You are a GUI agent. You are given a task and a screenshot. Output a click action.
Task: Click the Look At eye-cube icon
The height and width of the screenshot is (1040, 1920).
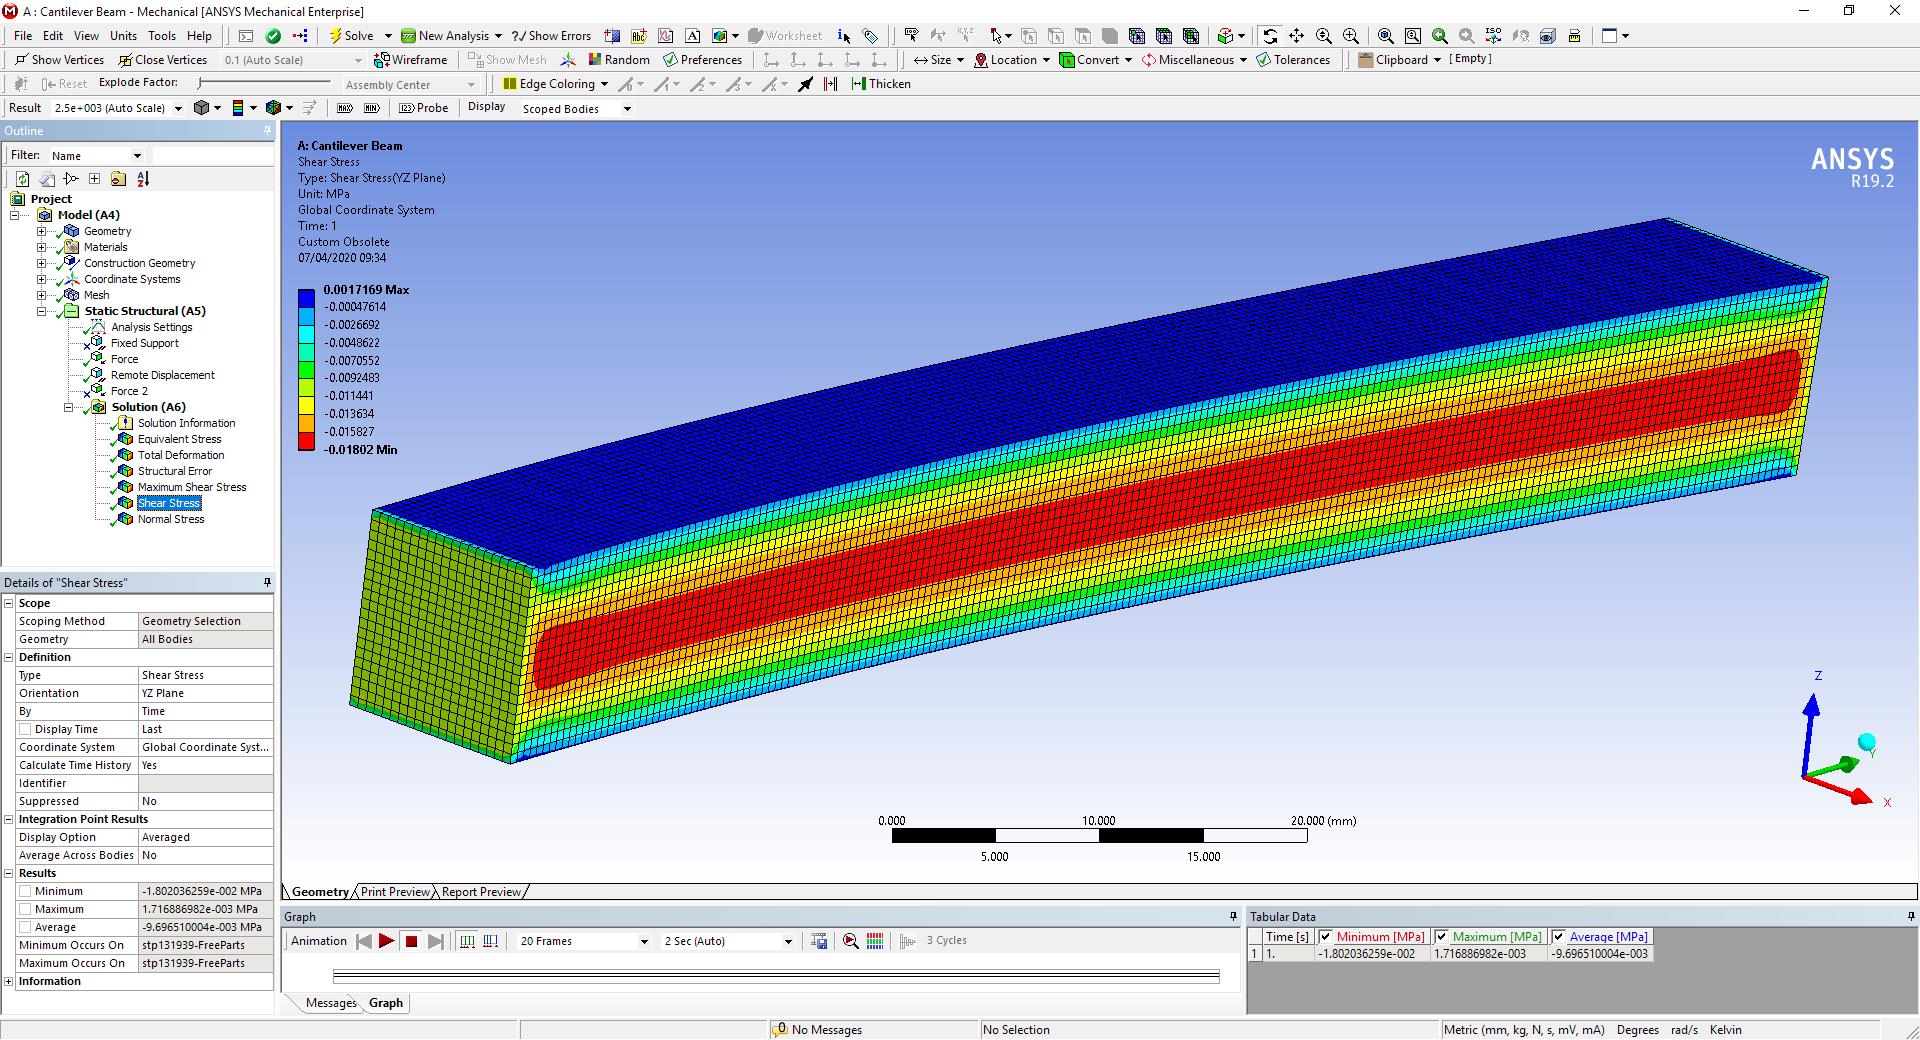pos(1547,35)
